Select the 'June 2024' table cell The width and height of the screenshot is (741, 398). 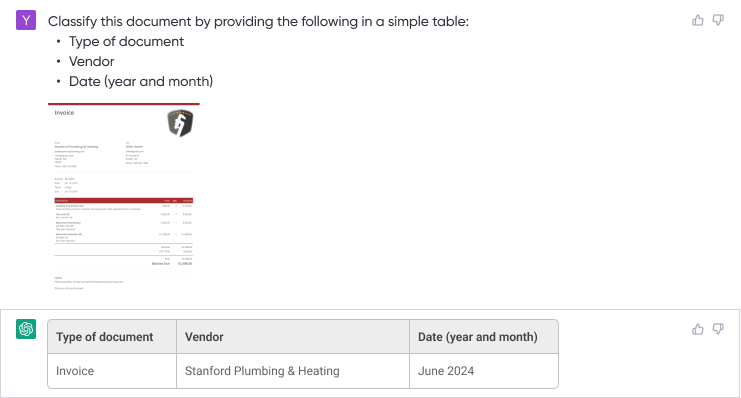click(x=484, y=371)
